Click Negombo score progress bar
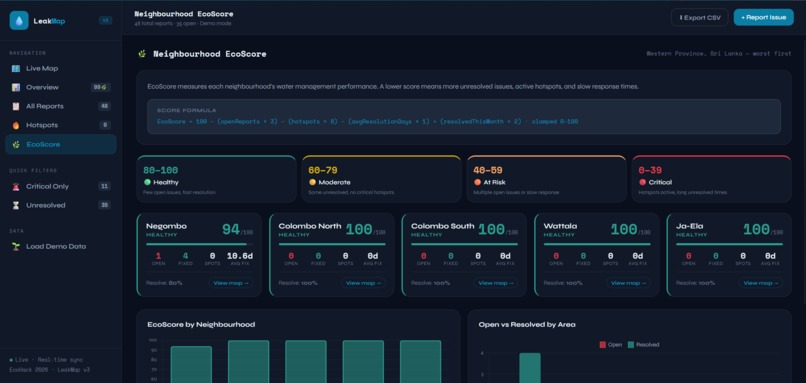This screenshot has width=806, height=383. tap(199, 244)
